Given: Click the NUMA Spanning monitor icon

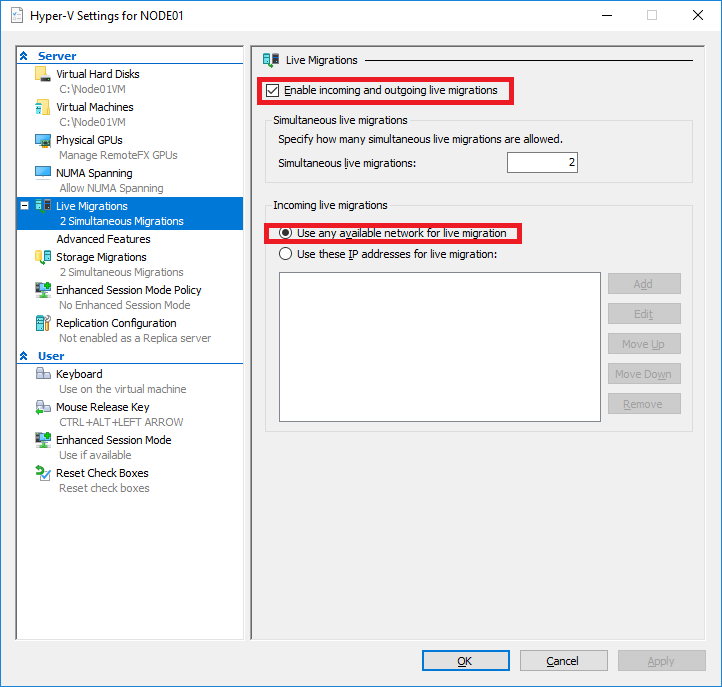Looking at the screenshot, I should pos(43,173).
